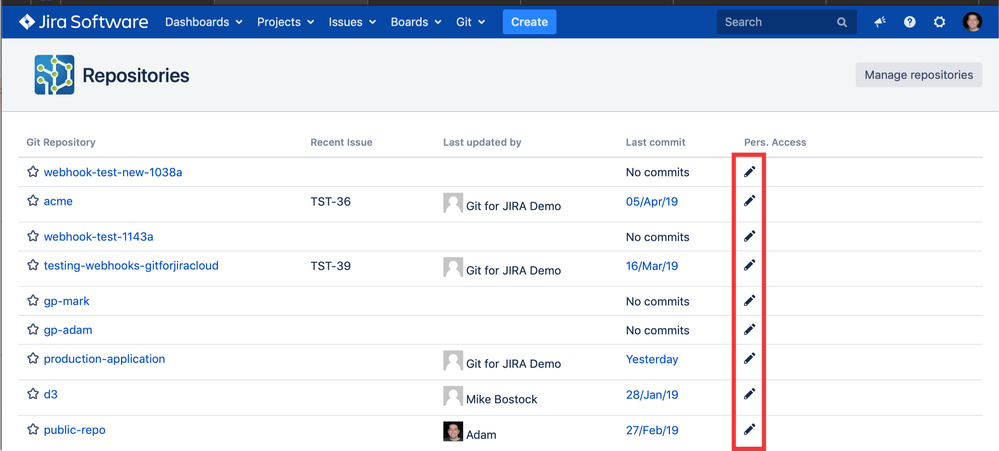Open the user profile avatar
The image size is (999, 451).
pyautogui.click(x=972, y=22)
